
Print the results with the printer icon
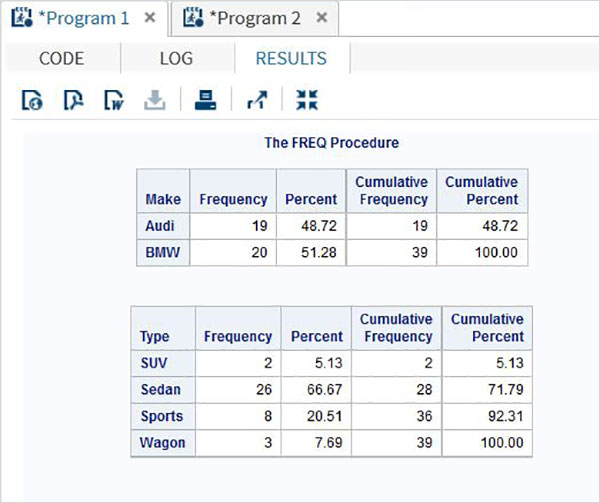[205, 100]
